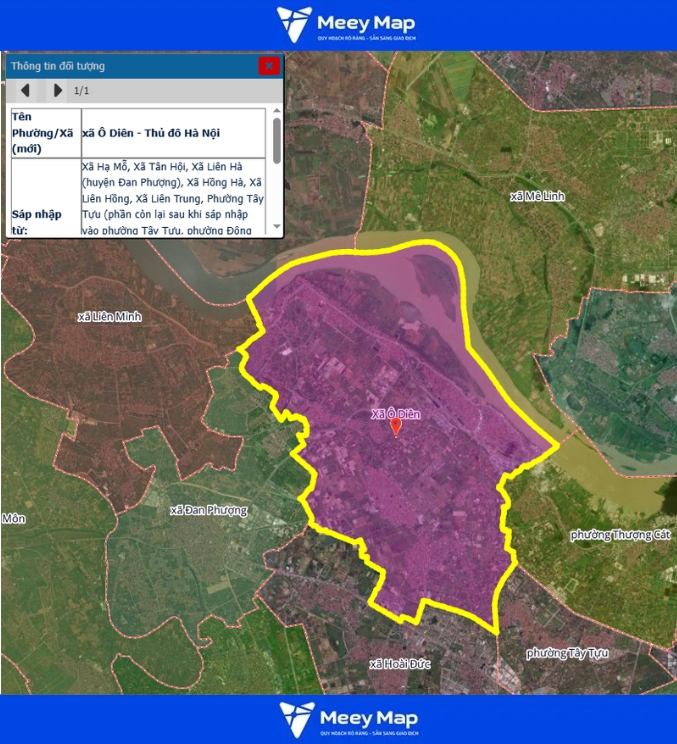Select the phường Tây Tựu map label
The height and width of the screenshot is (744, 677).
coord(567,653)
